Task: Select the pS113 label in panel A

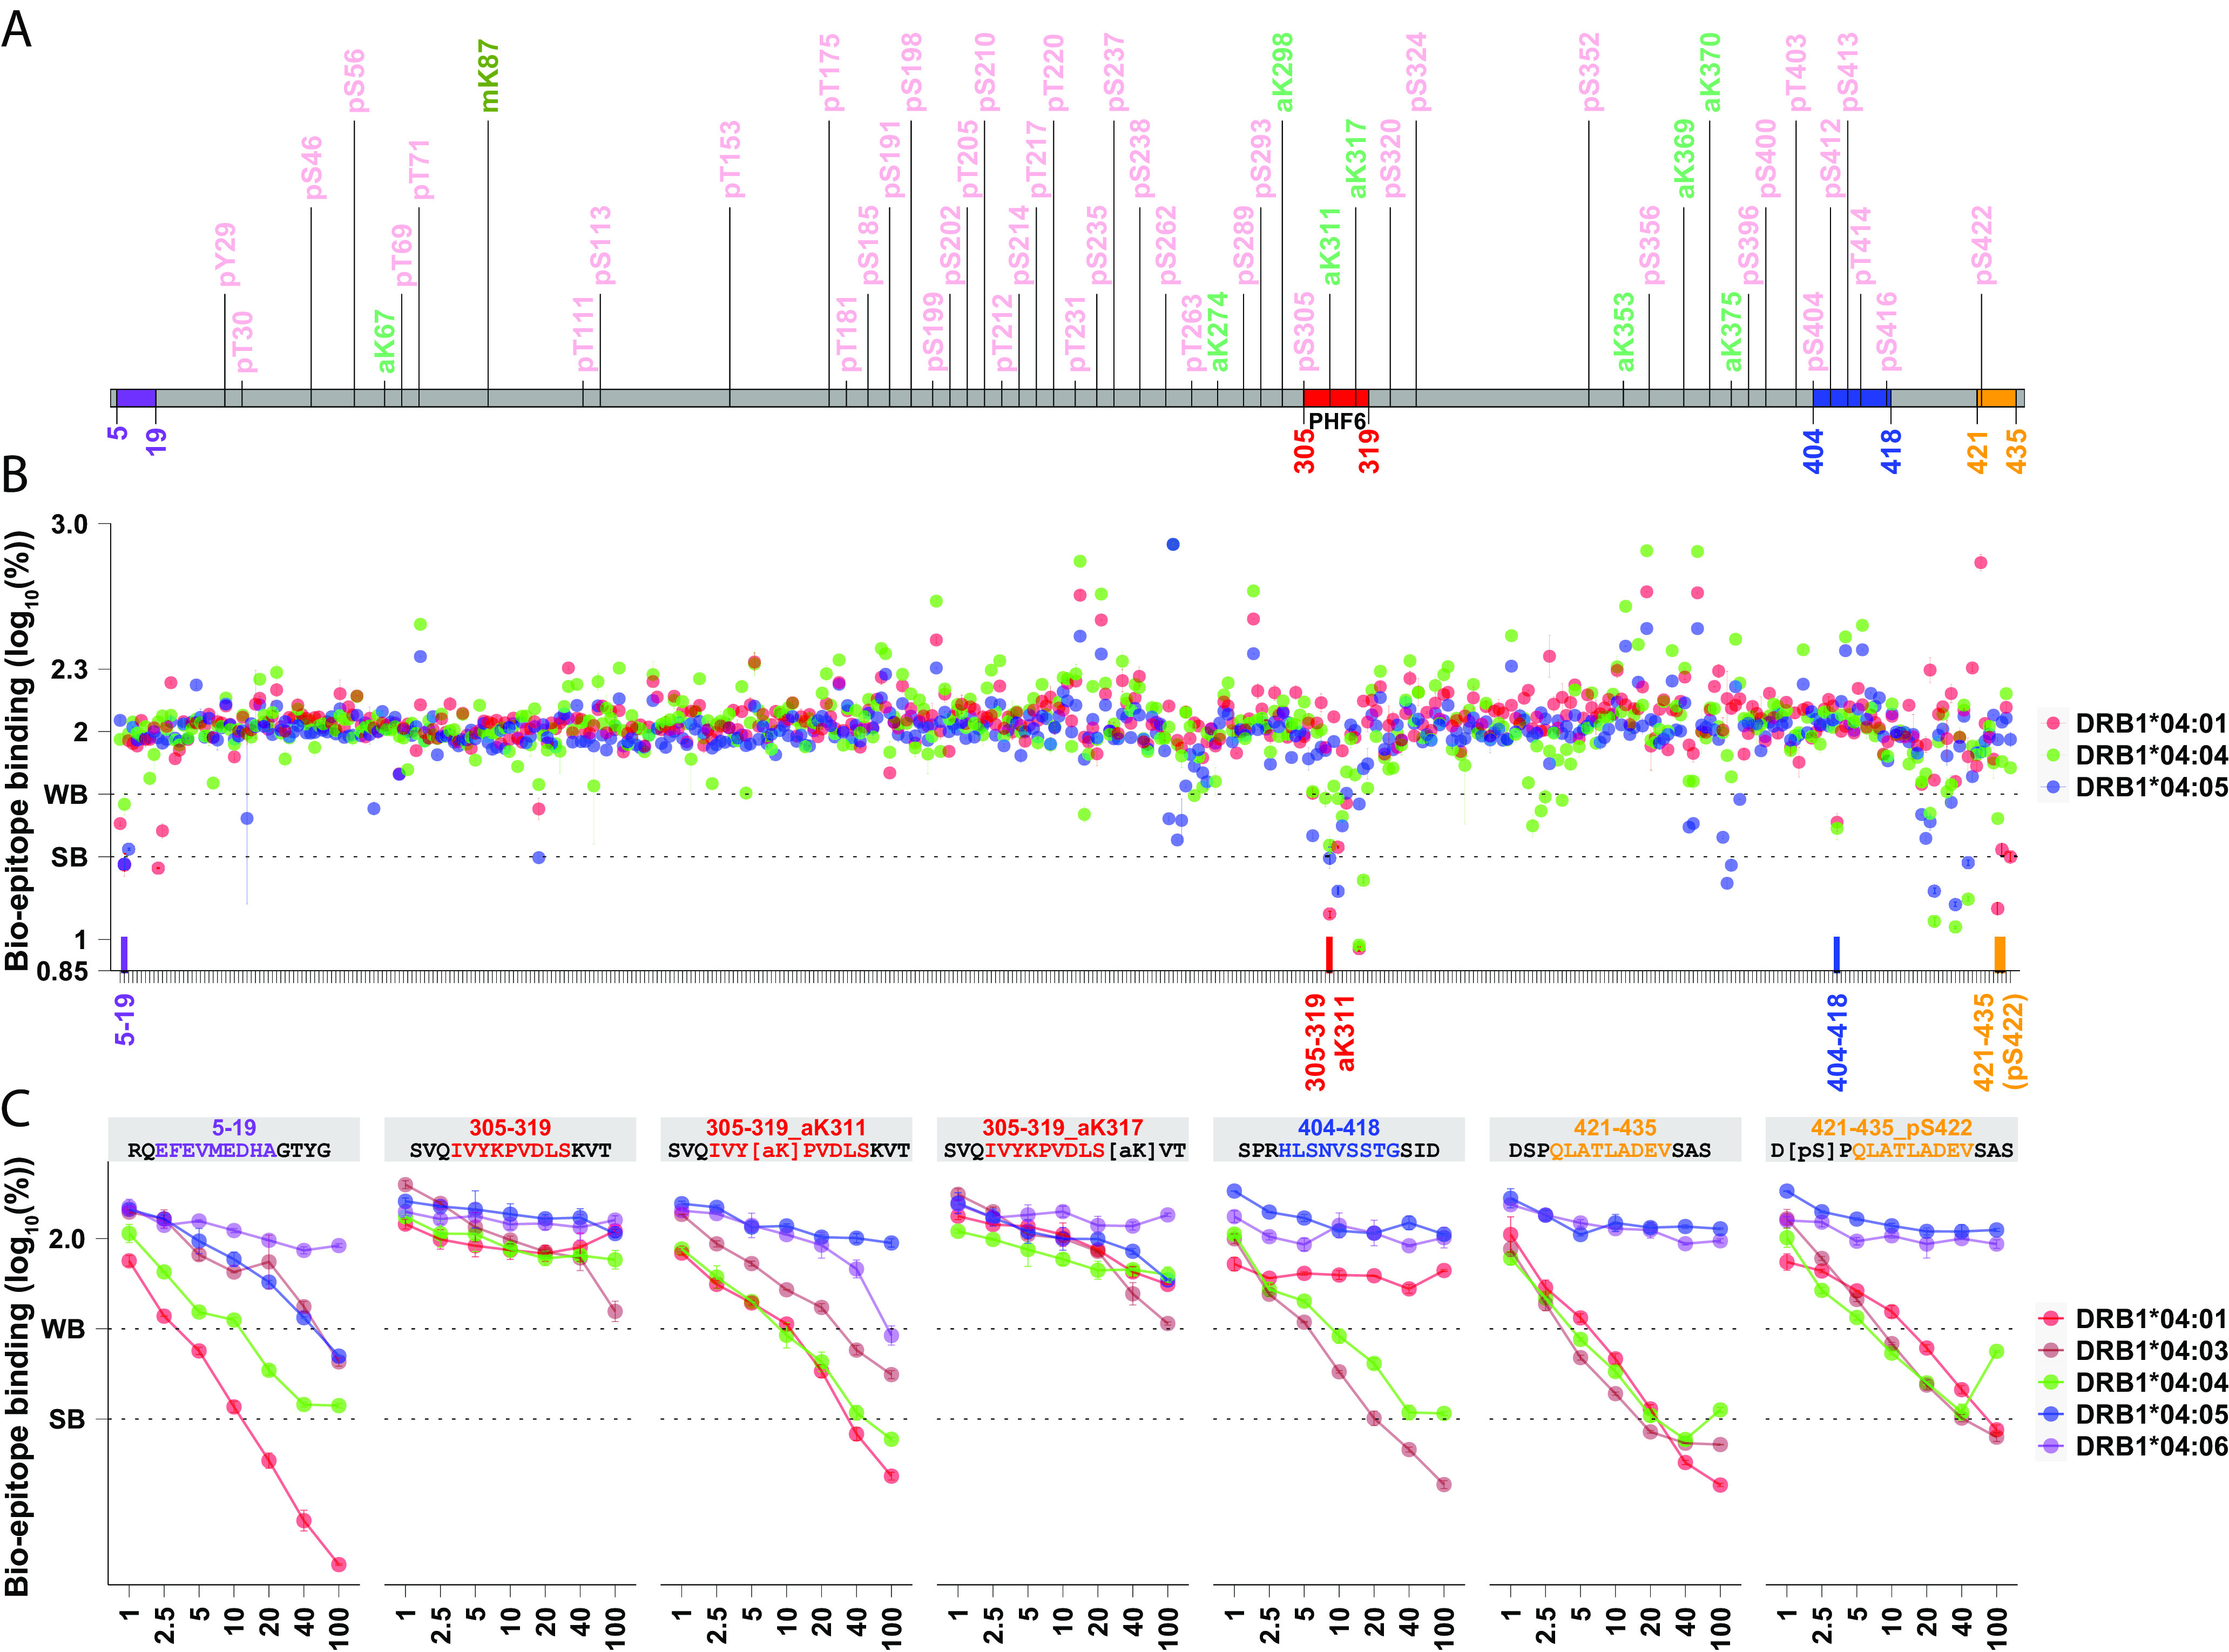Action: point(600,245)
